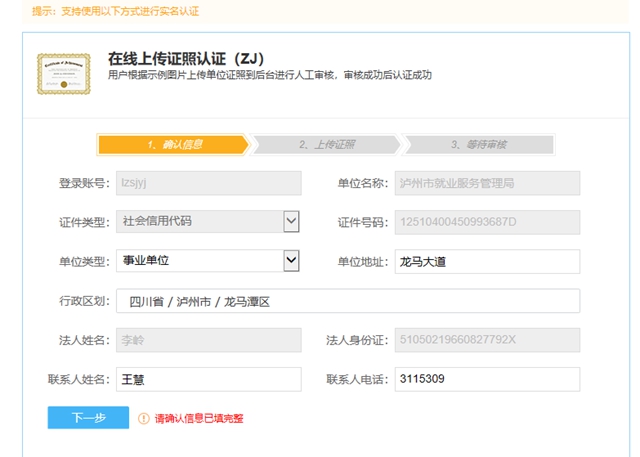Click the 下一步 button
This screenshot has height=457, width=640.
pos(88,417)
